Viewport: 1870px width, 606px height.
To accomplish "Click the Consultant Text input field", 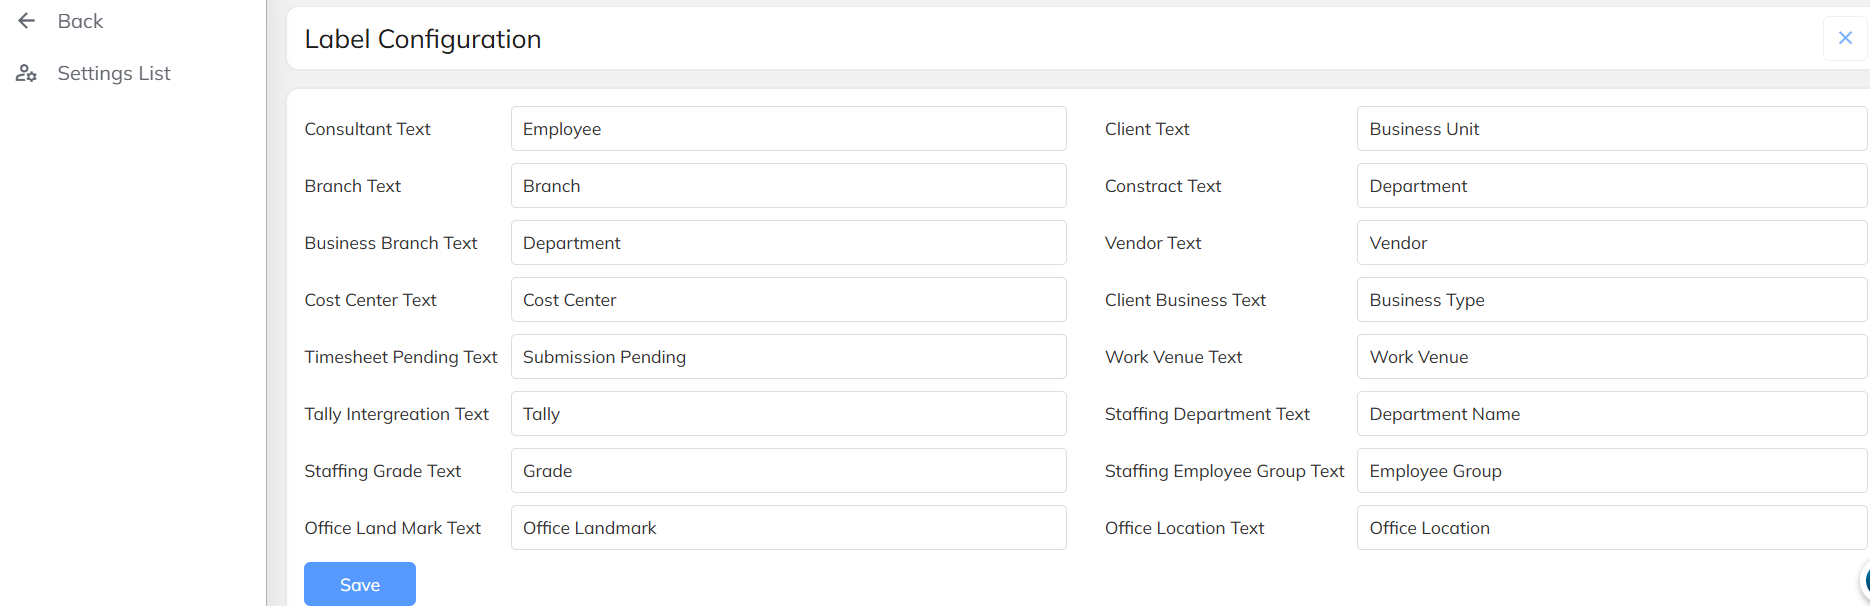I will [x=788, y=129].
